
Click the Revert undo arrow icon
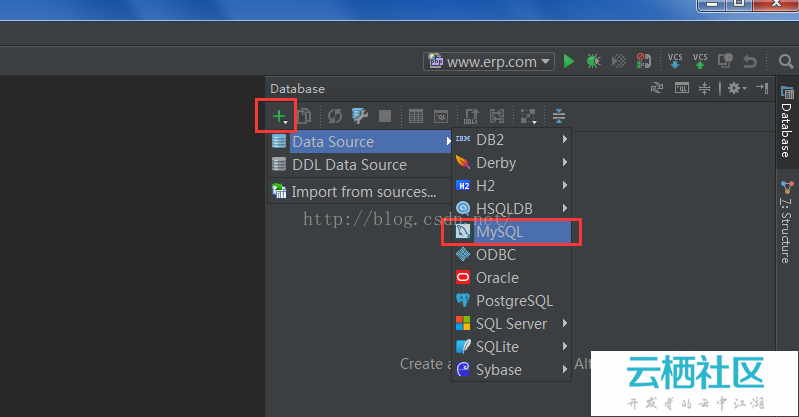(750, 62)
